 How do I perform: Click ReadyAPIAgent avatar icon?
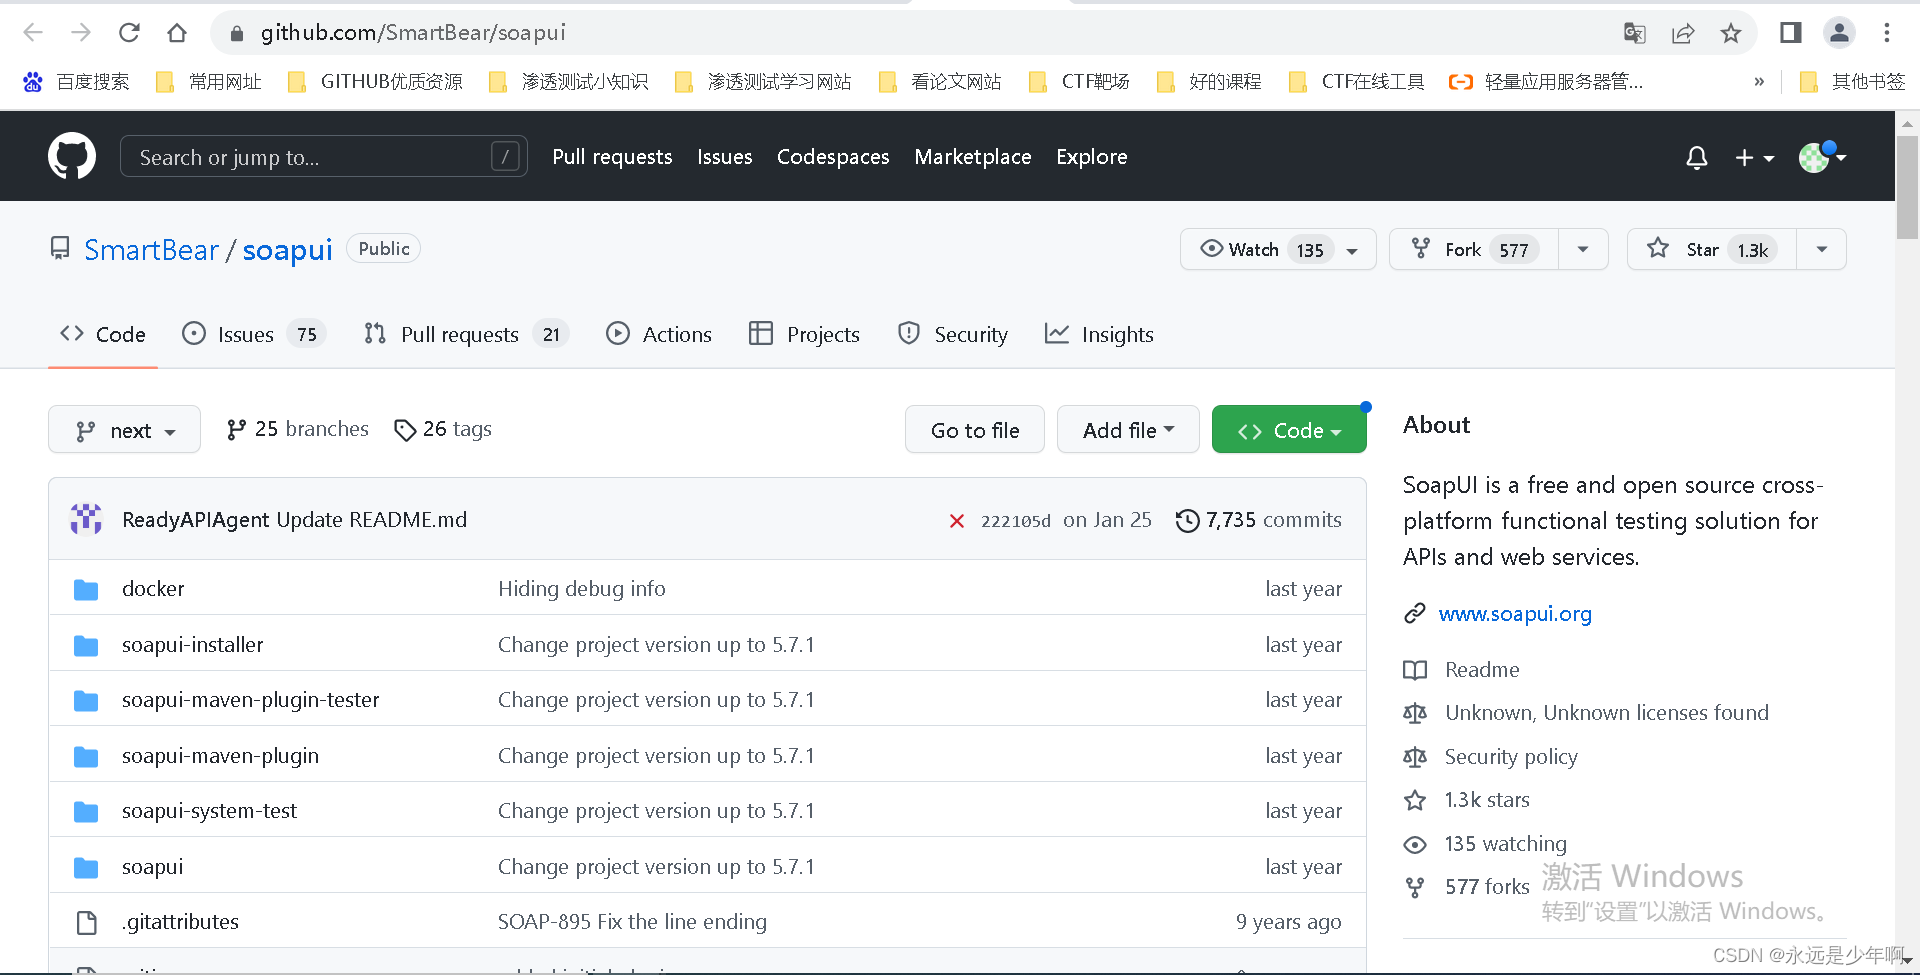(x=86, y=519)
